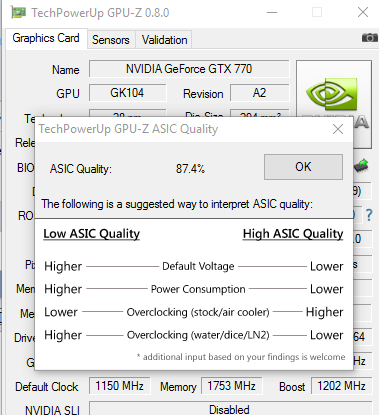The image size is (379, 415).
Task: Click the 87.4% ASIC quality value
Action: pos(190,169)
